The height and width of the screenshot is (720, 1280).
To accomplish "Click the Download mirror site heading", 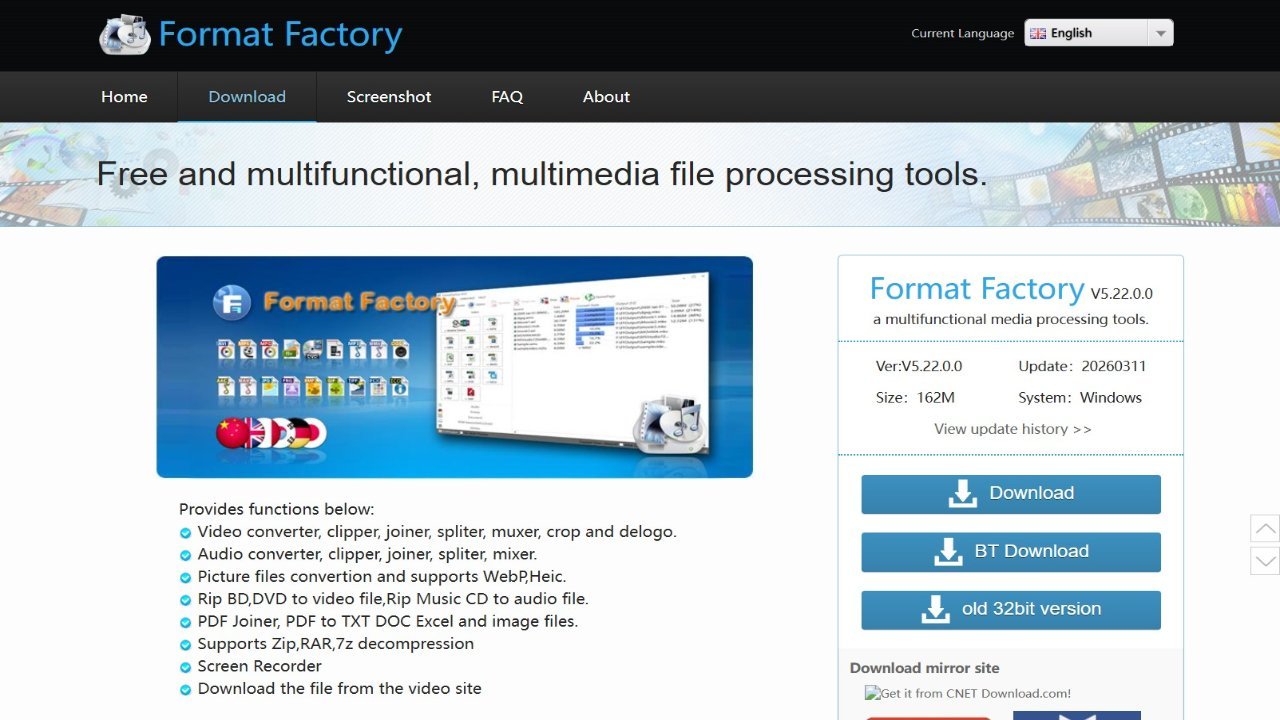I will coord(925,668).
